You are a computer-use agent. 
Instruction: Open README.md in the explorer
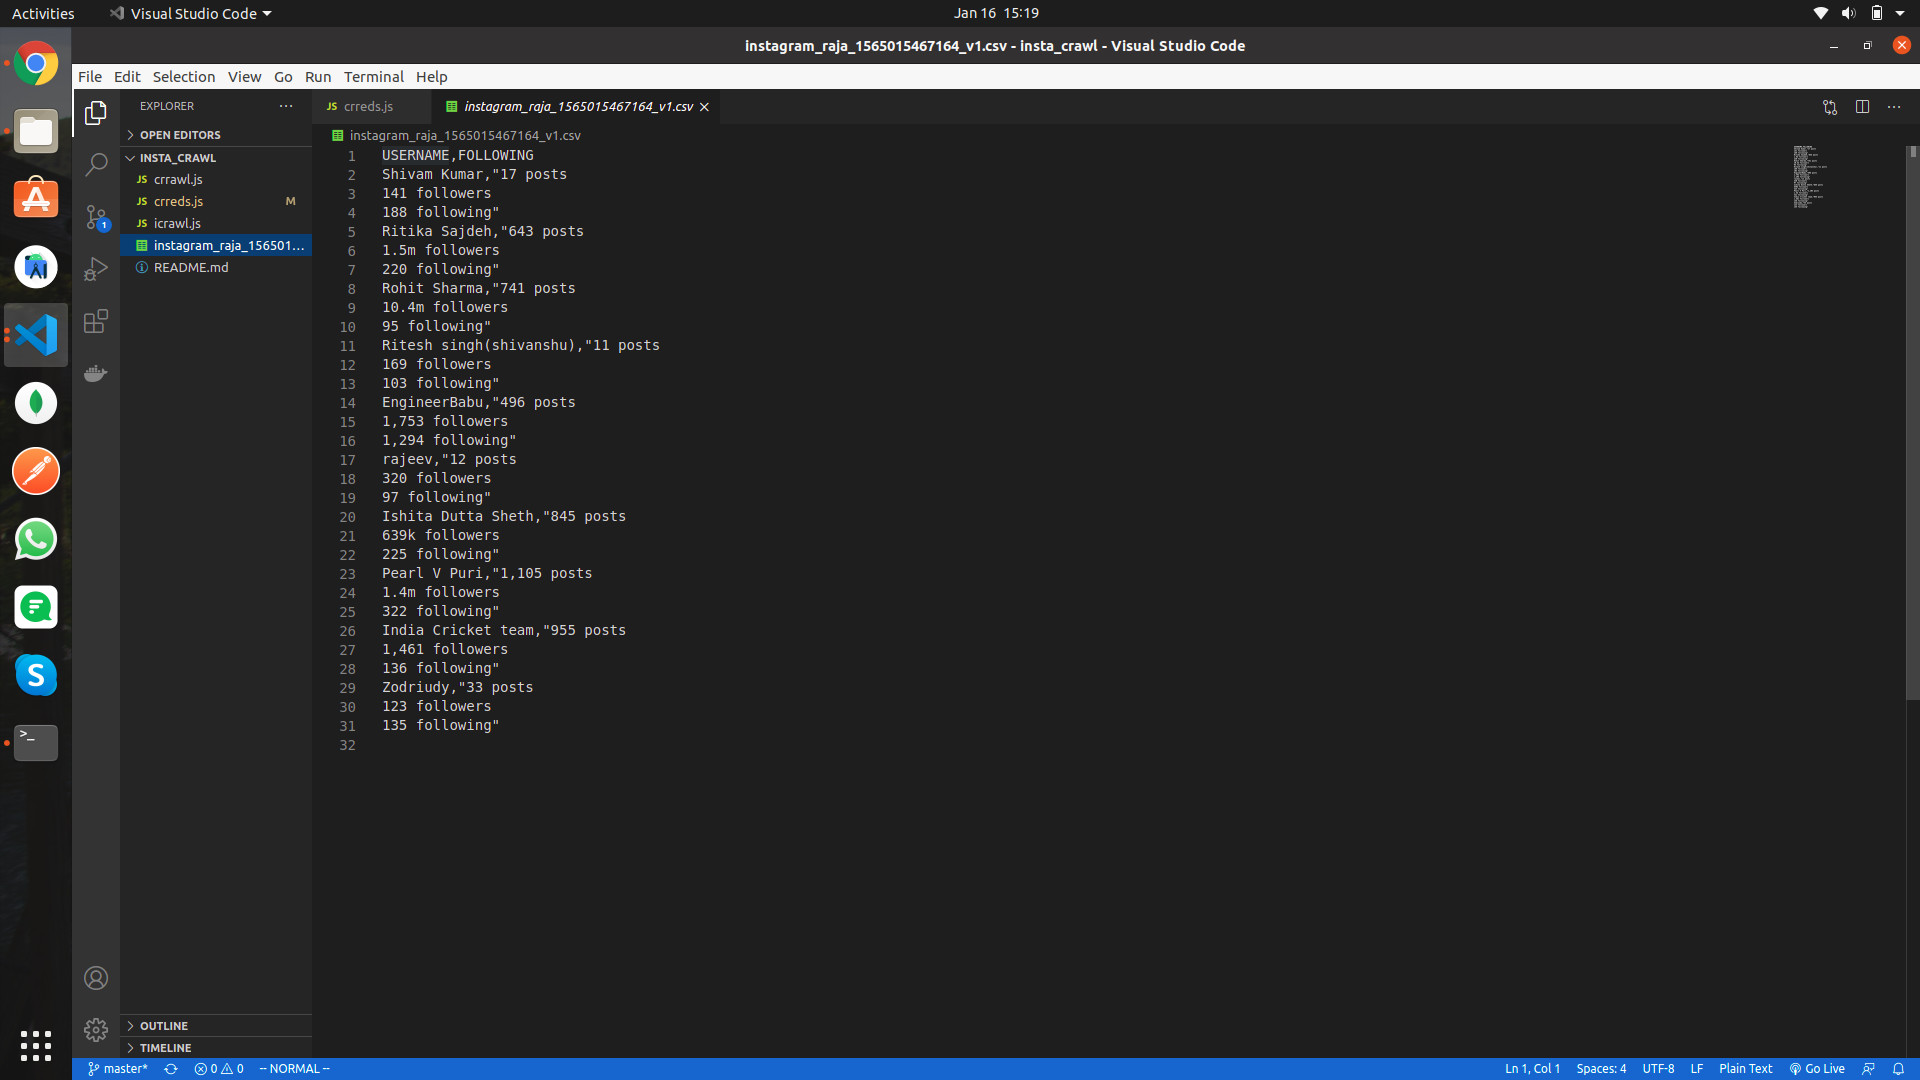(x=191, y=268)
